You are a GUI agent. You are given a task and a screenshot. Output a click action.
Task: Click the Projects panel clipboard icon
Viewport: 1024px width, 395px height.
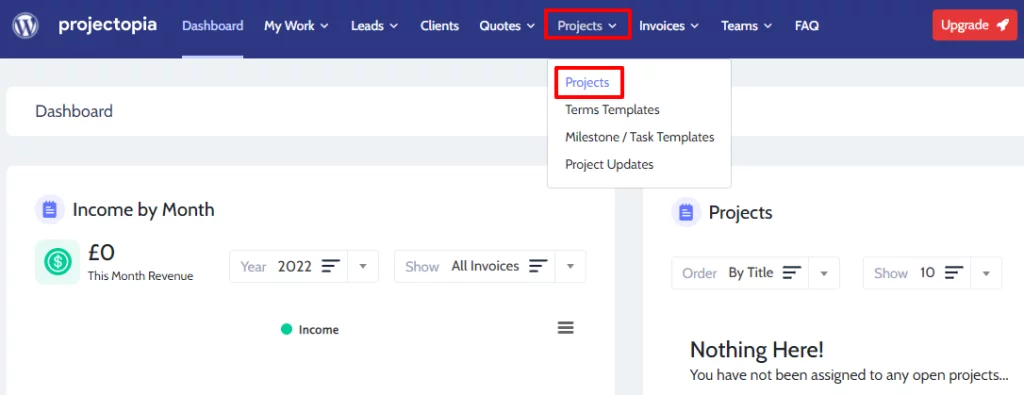(x=686, y=212)
